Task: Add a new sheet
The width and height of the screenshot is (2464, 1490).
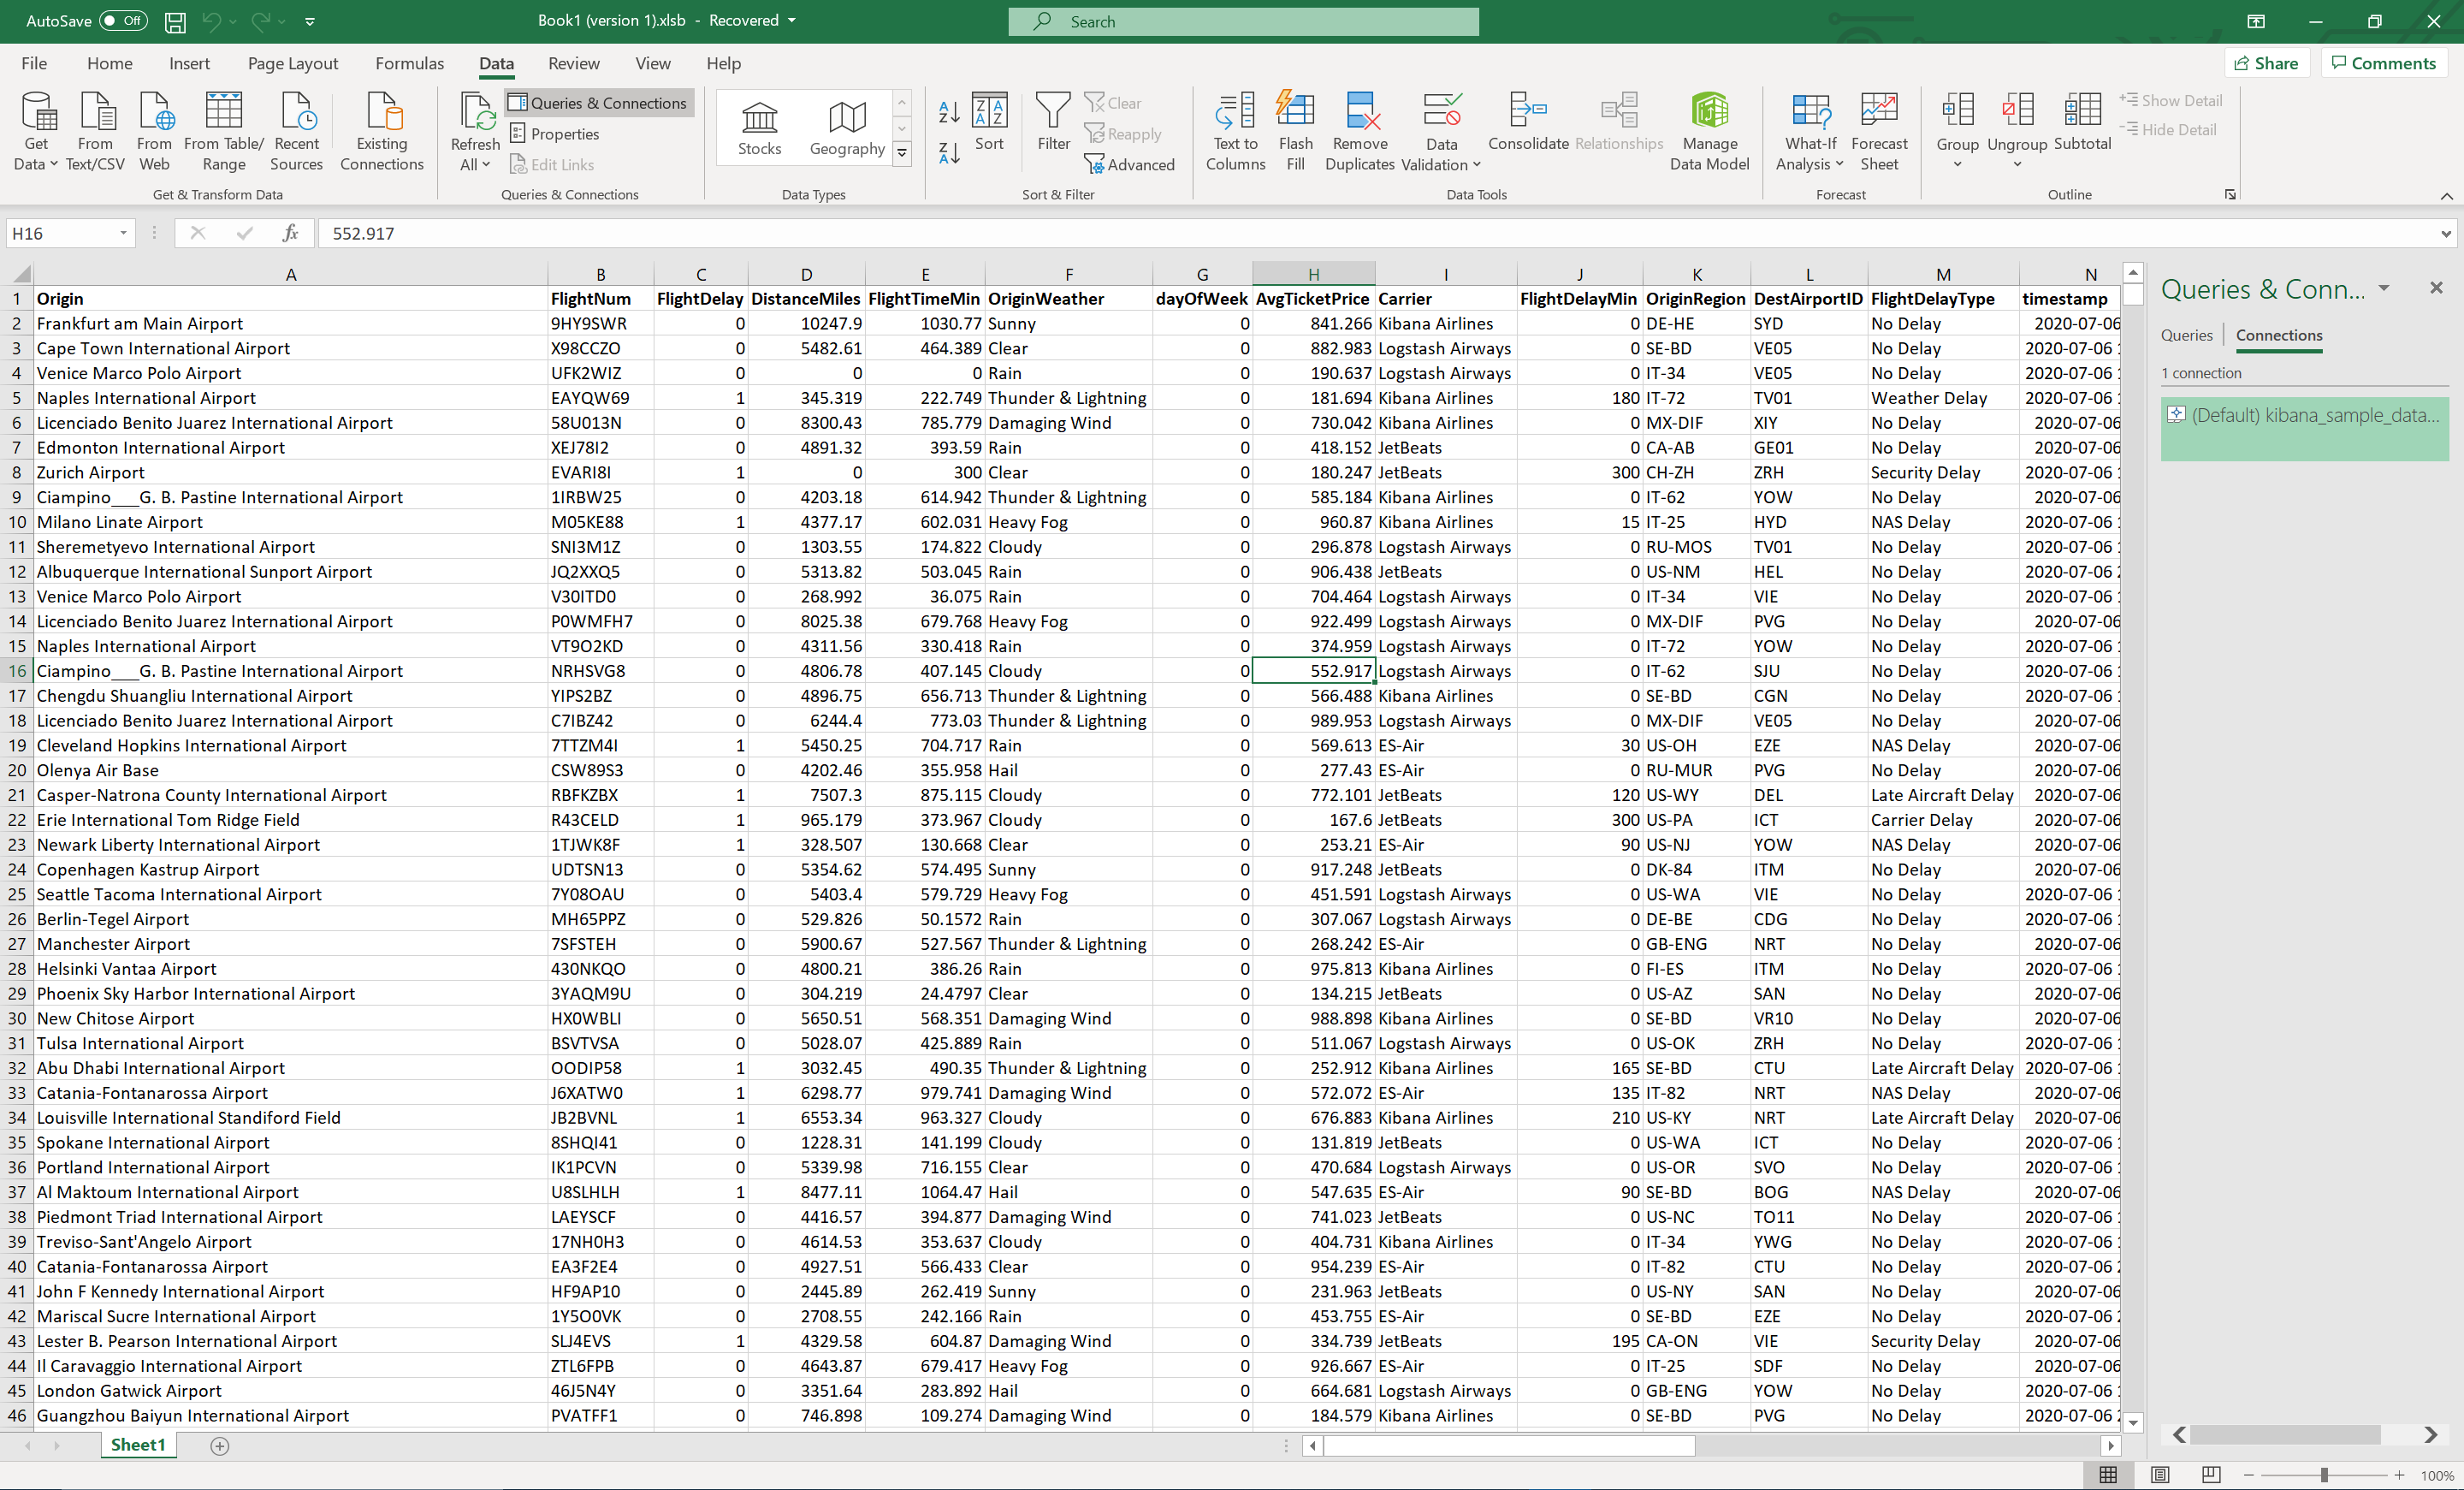Action: (220, 1445)
